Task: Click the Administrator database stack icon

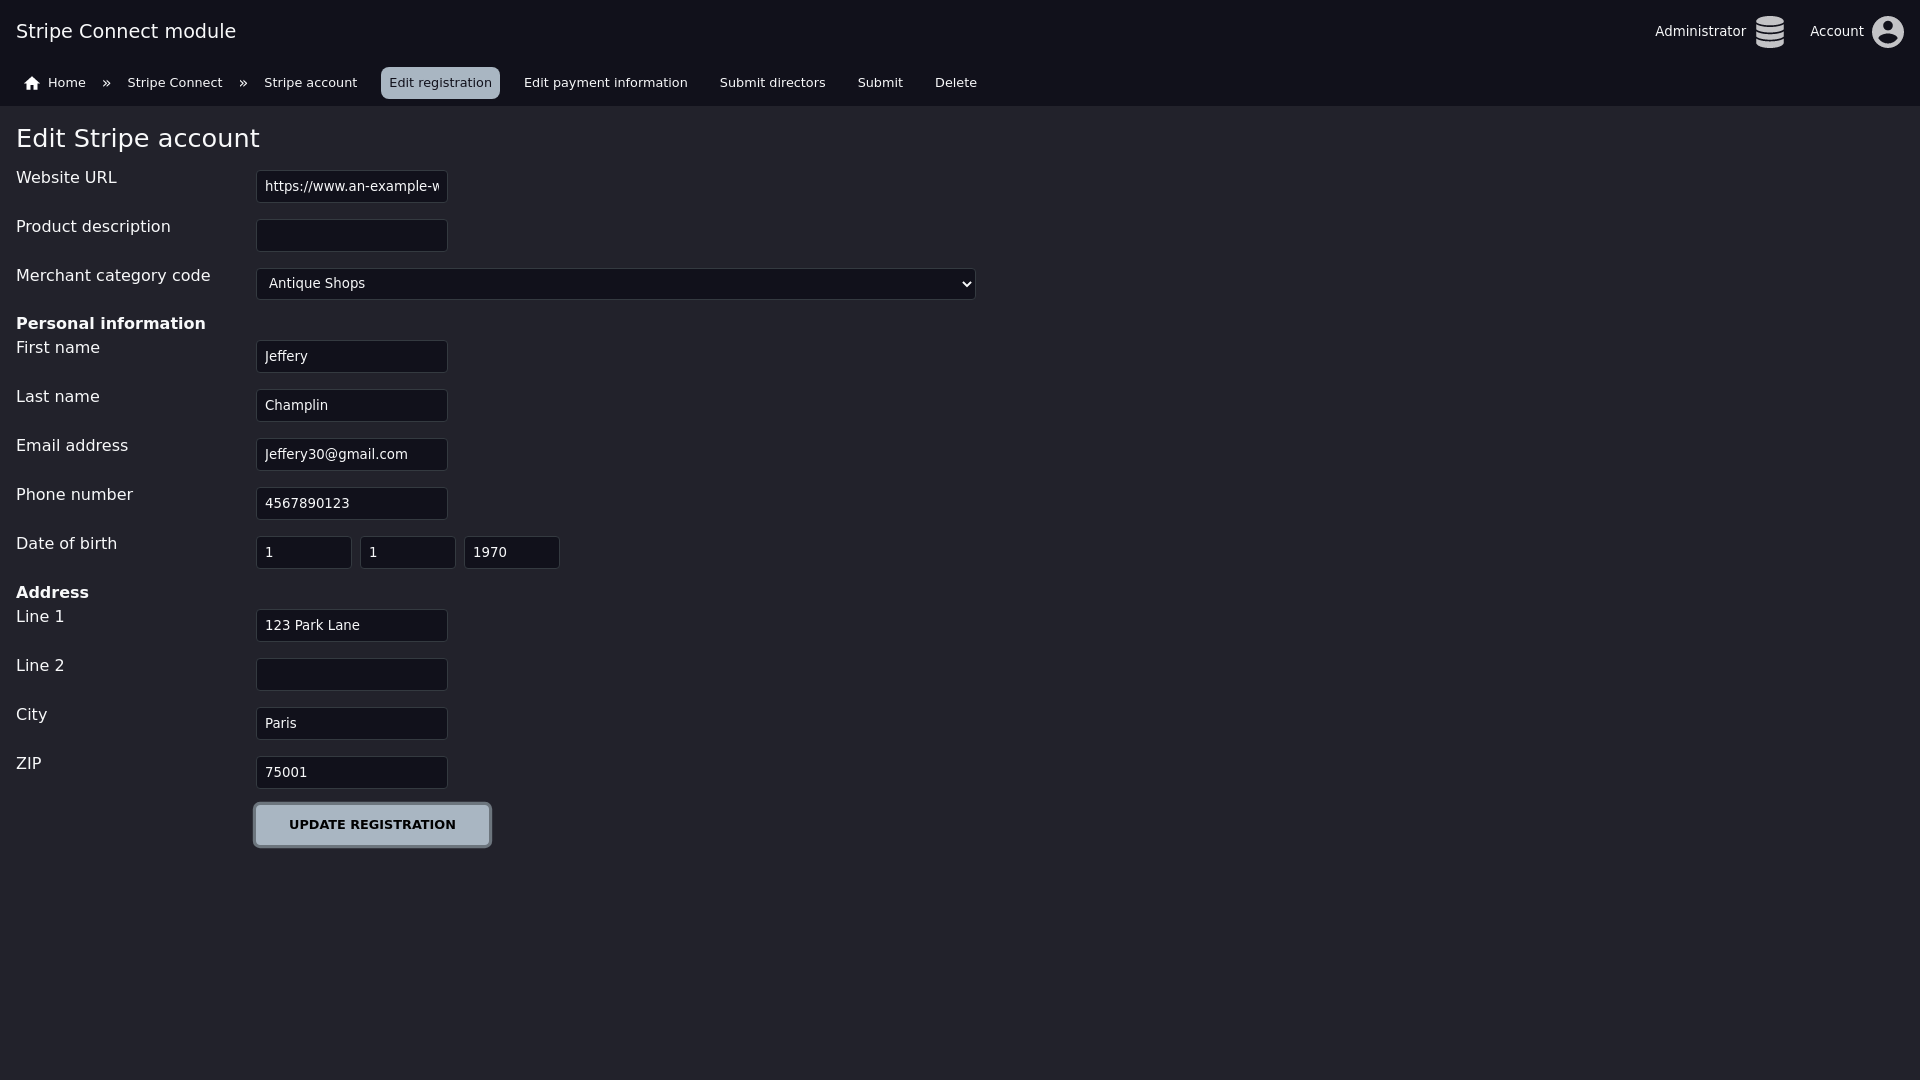Action: pos(1769,32)
